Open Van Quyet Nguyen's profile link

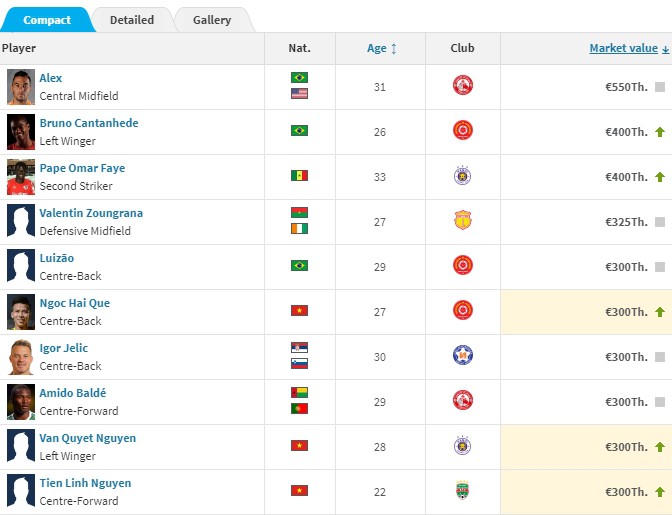click(87, 438)
